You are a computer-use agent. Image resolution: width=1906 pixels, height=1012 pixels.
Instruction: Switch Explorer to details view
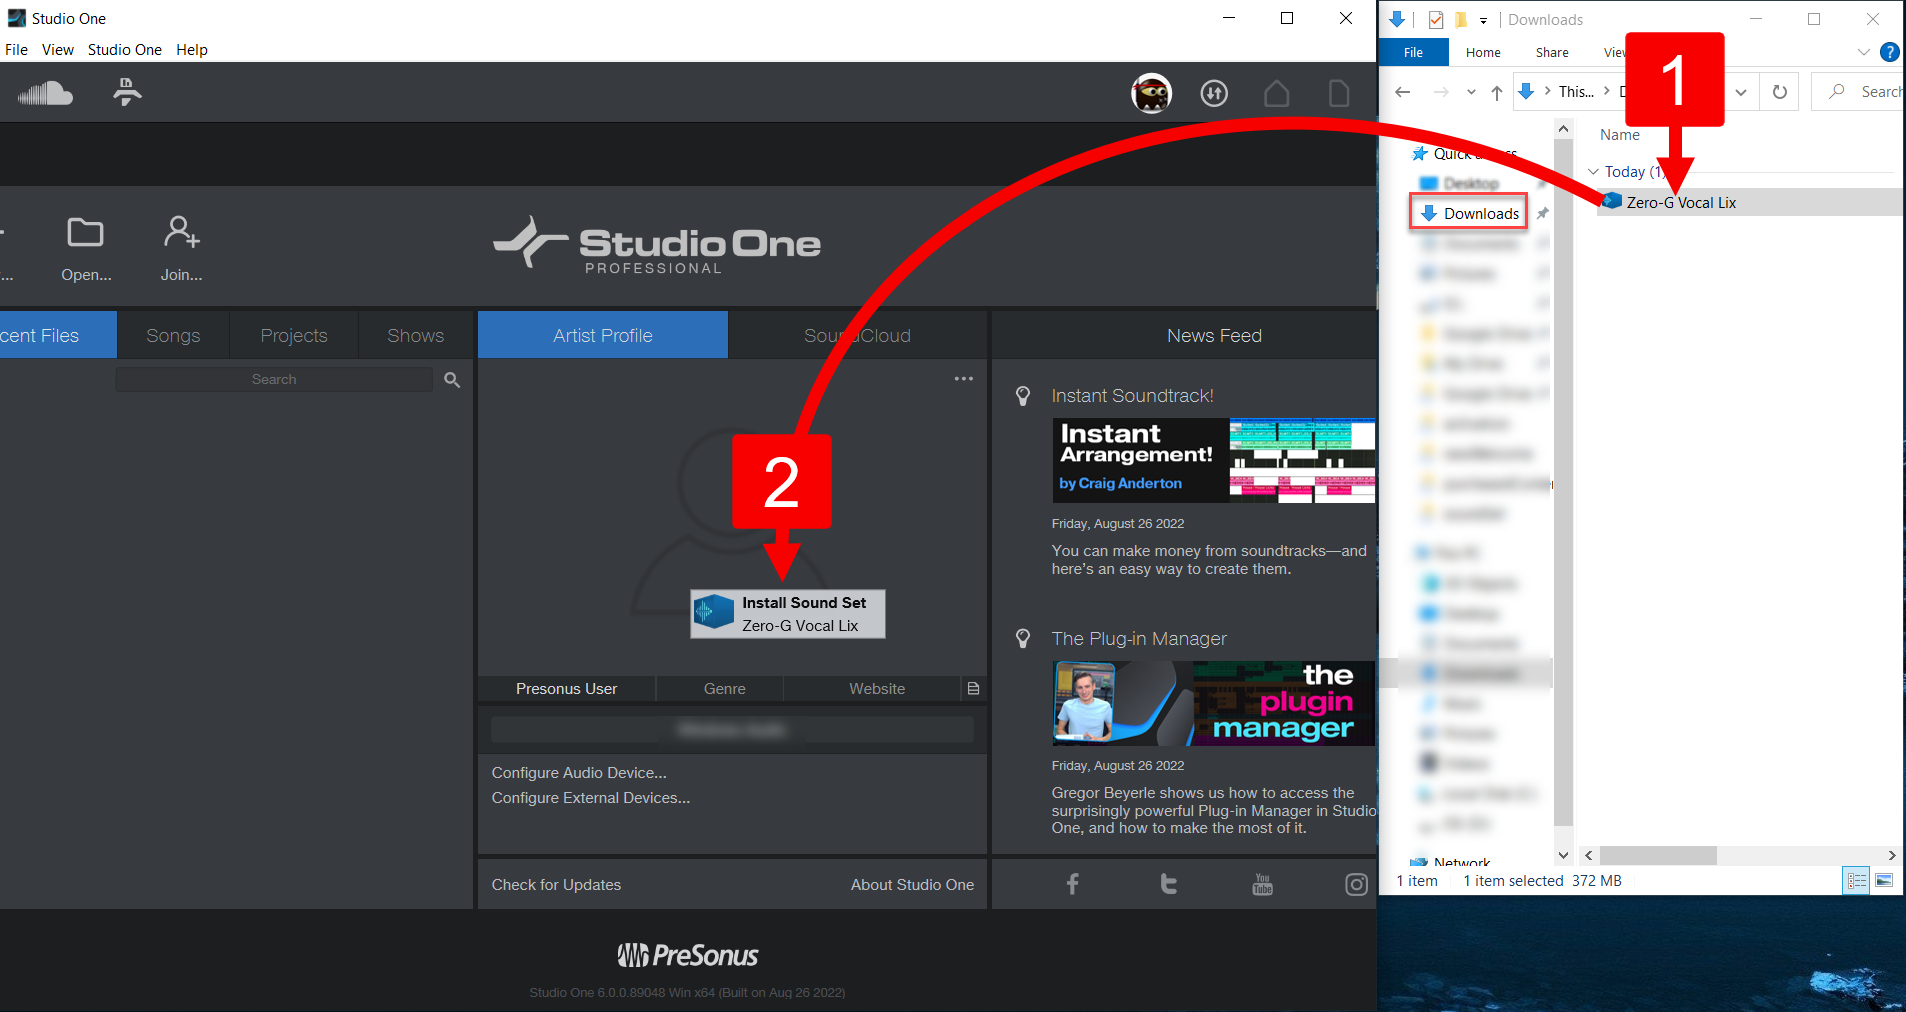tap(1857, 880)
